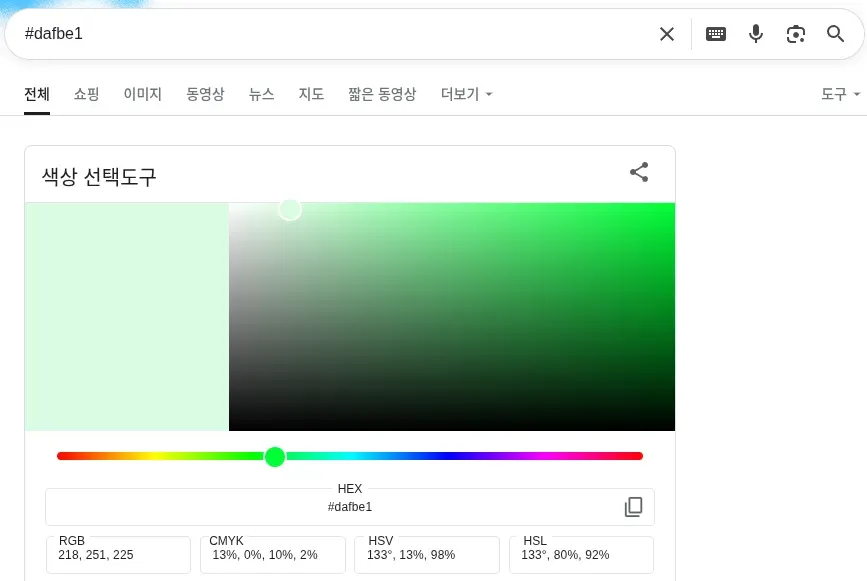The width and height of the screenshot is (867, 581).
Task: Go to the 뉴스 tab
Action: coord(261,94)
